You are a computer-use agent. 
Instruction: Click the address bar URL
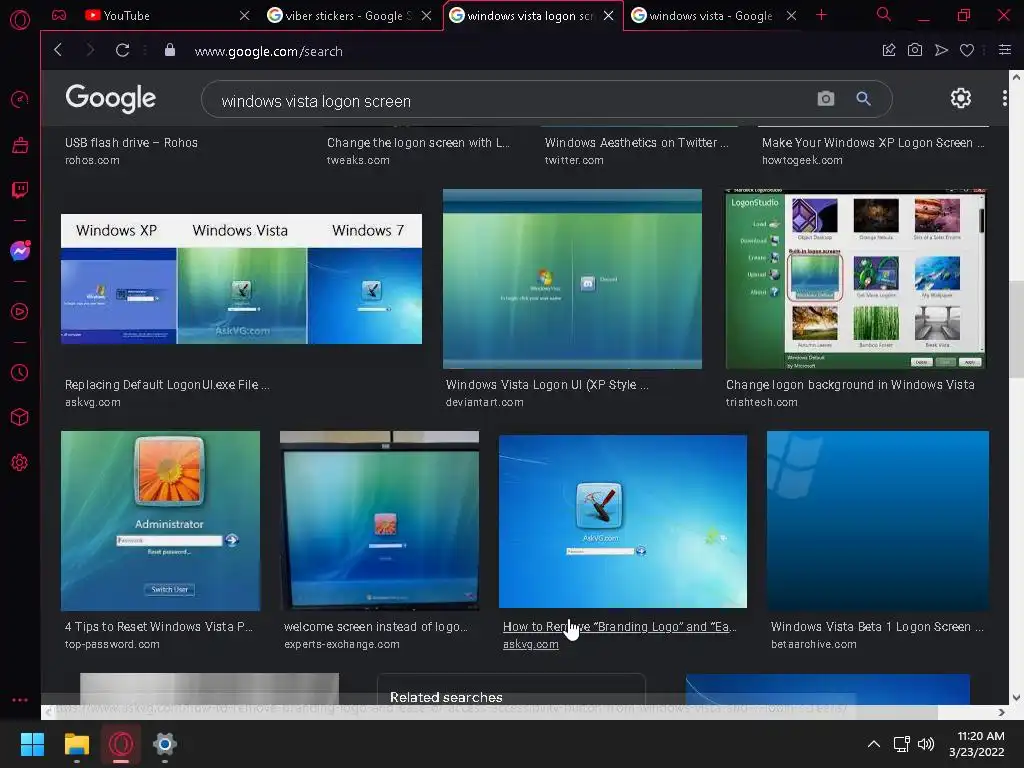[268, 51]
